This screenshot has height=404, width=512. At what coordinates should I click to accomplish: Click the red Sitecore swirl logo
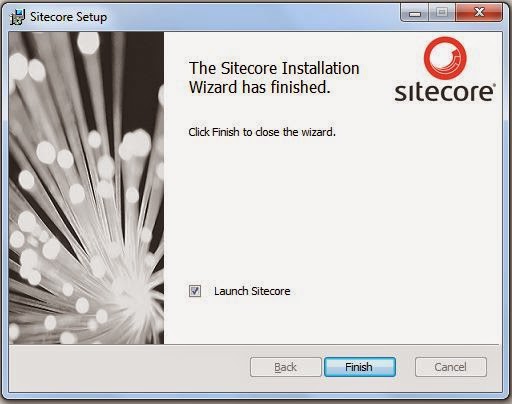445,57
